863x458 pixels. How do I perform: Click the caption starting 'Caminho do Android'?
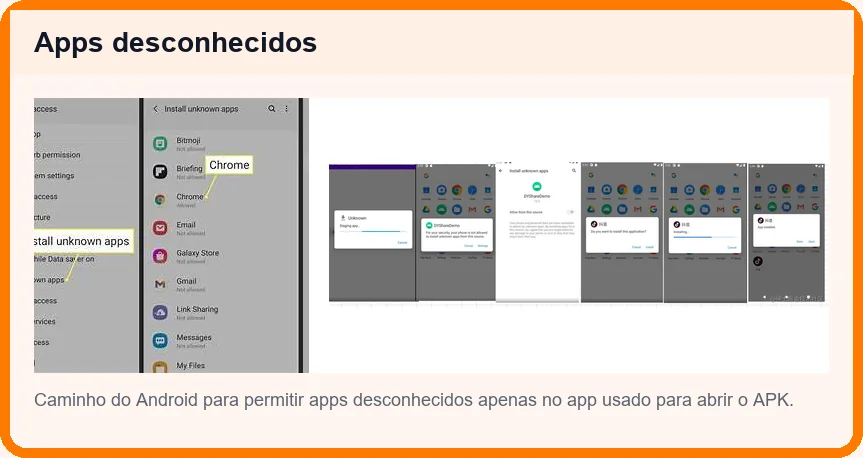(x=414, y=400)
